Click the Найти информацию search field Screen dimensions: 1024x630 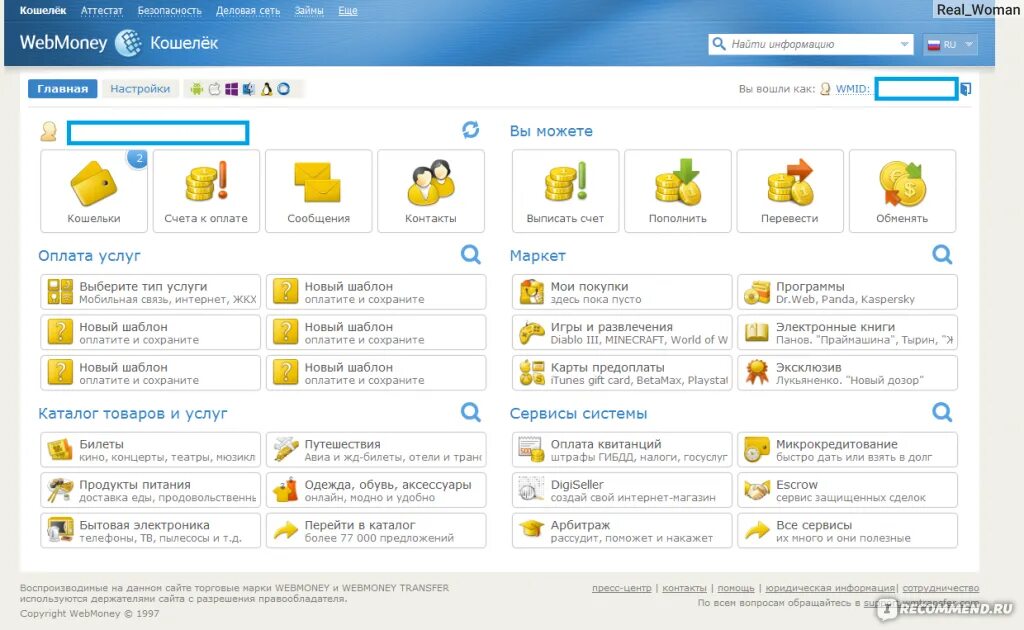coord(810,44)
